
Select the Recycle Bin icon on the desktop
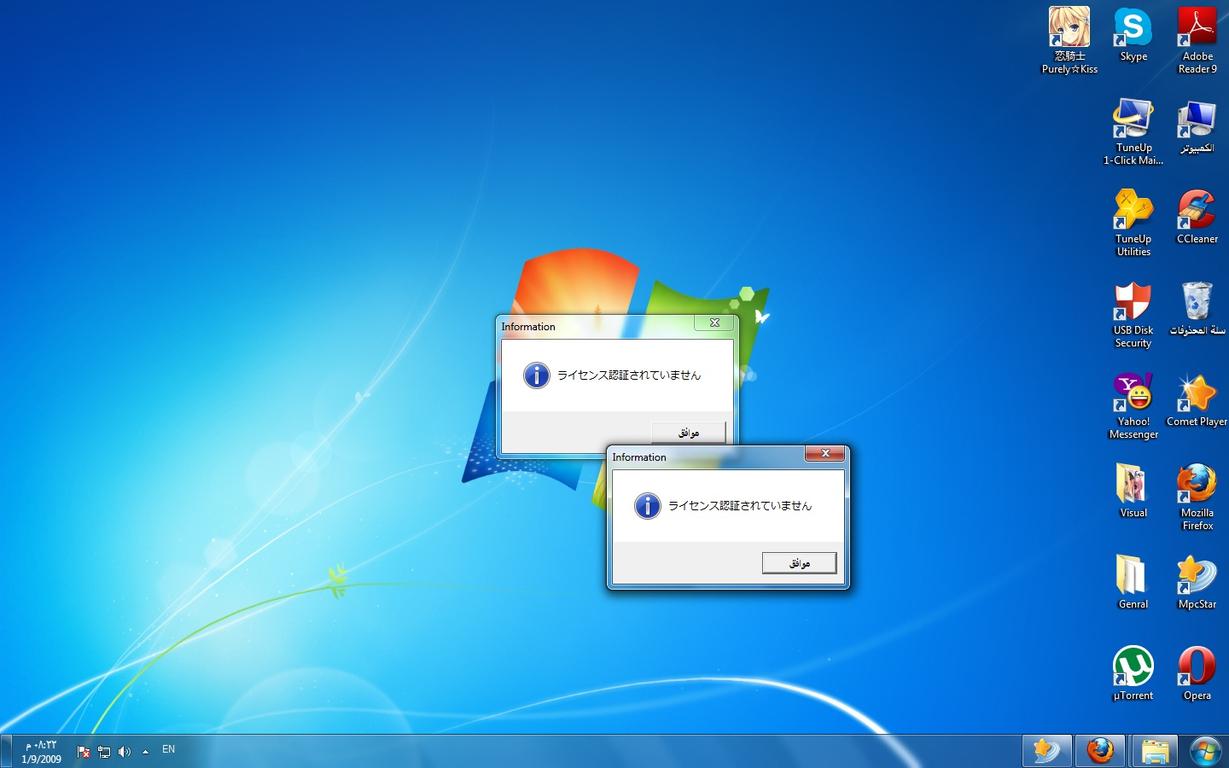pos(1196,302)
